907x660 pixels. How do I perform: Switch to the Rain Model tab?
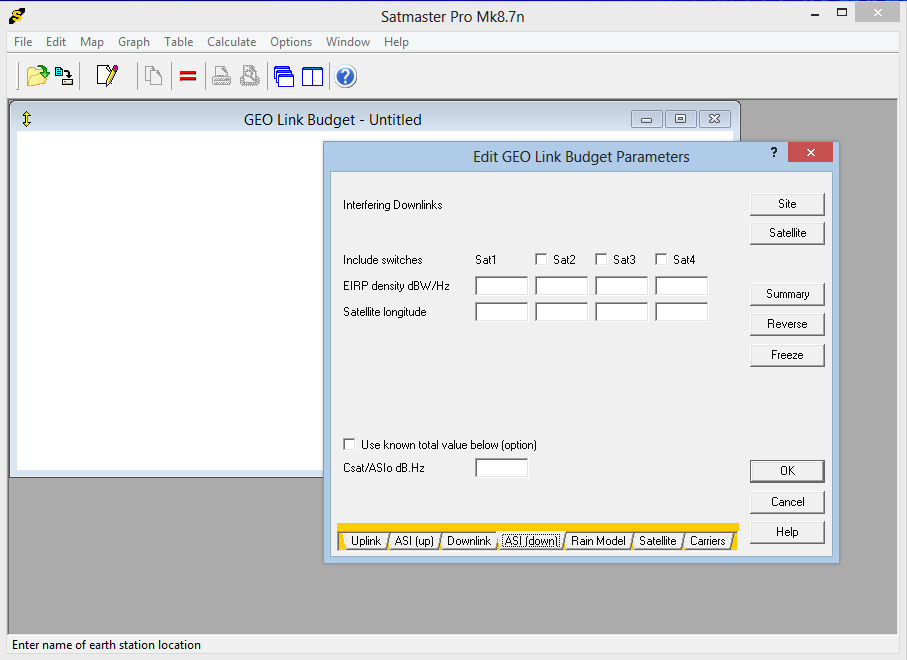click(x=598, y=541)
